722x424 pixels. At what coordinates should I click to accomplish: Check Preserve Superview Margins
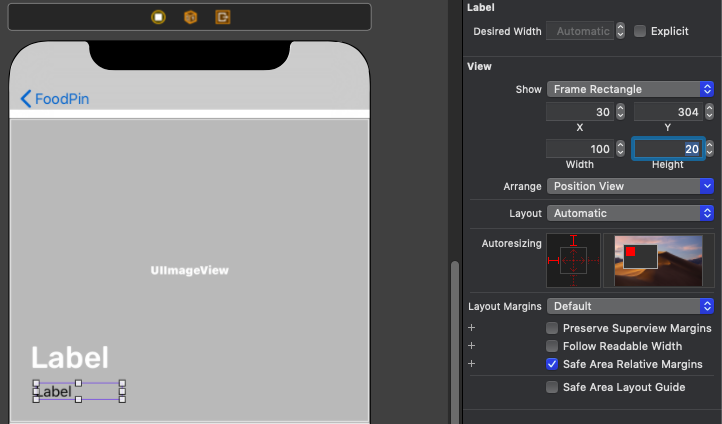coord(552,328)
